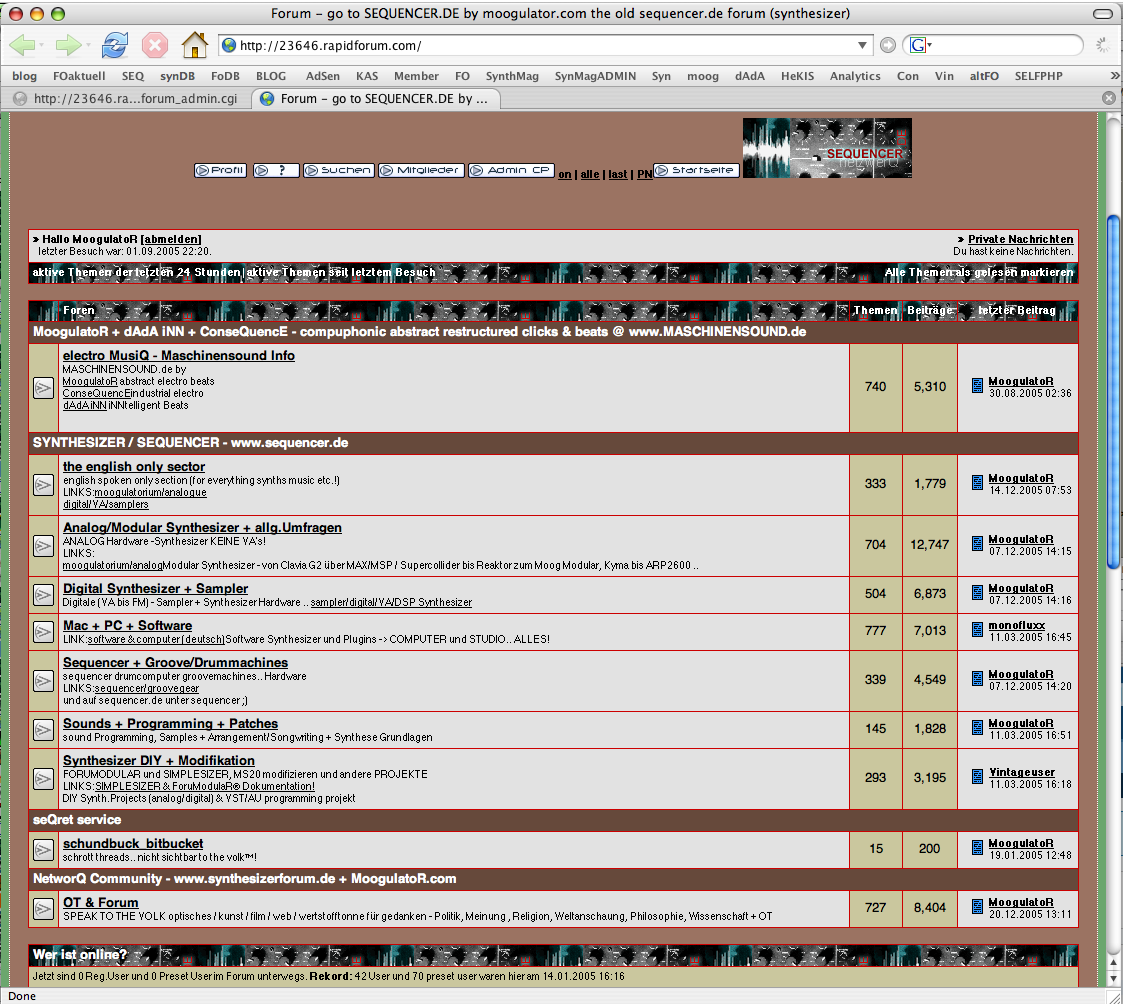Screen dimensions: 1123x1004
Task: Click the monofluxx user link
Action: pyautogui.click(x=1017, y=625)
